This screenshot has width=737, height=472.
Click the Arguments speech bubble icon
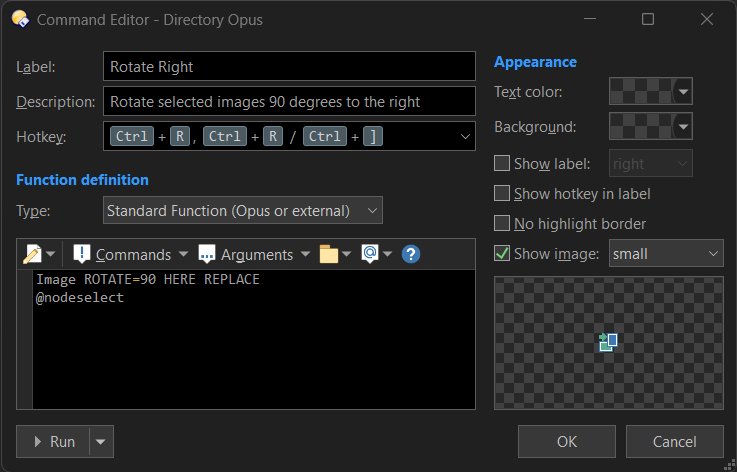click(207, 254)
